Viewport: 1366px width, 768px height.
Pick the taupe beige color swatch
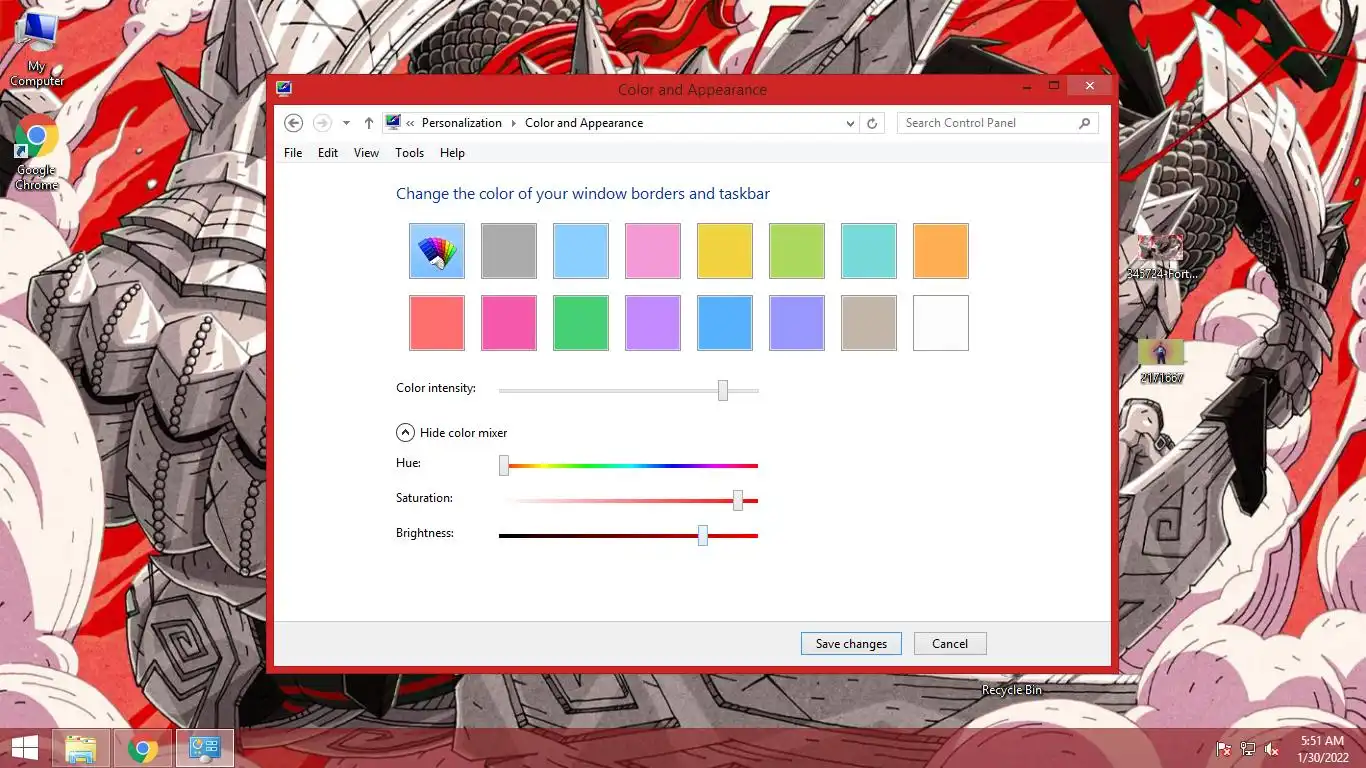(869, 323)
